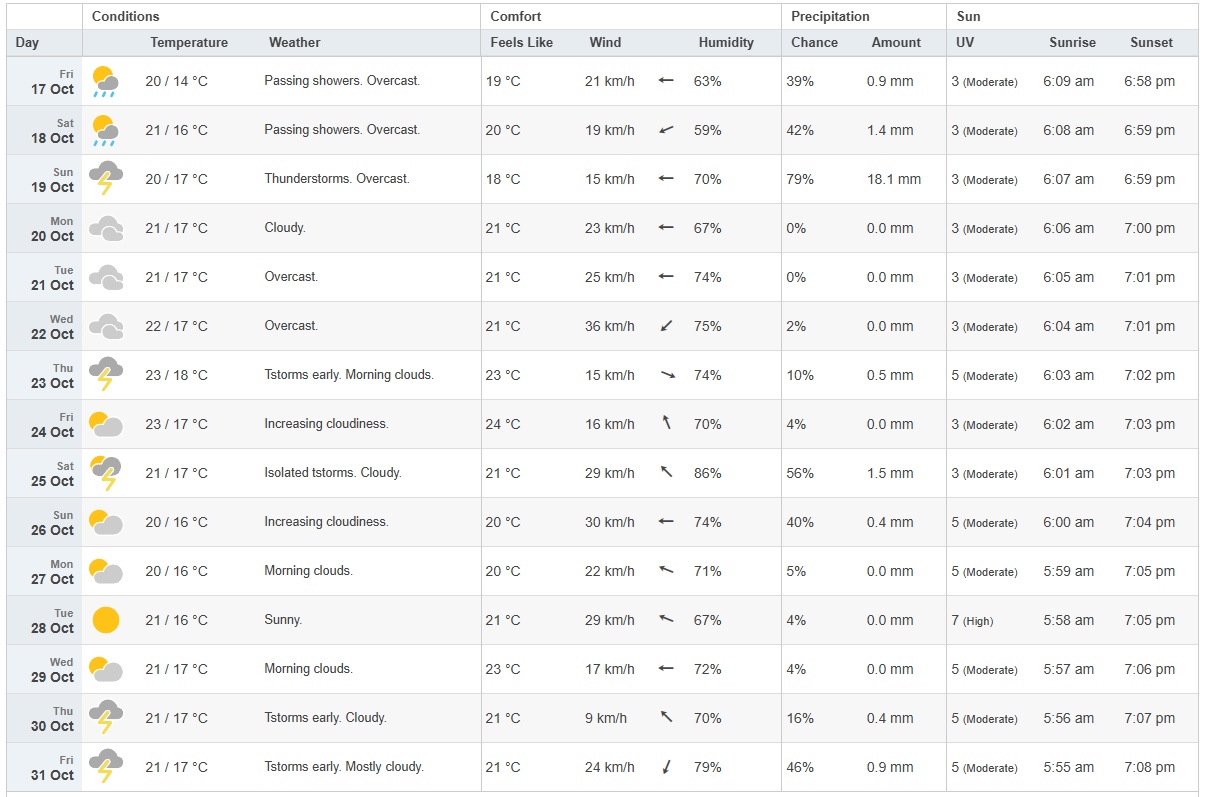Click the cloudy icon for Mon 20 Oct

(x=105, y=228)
